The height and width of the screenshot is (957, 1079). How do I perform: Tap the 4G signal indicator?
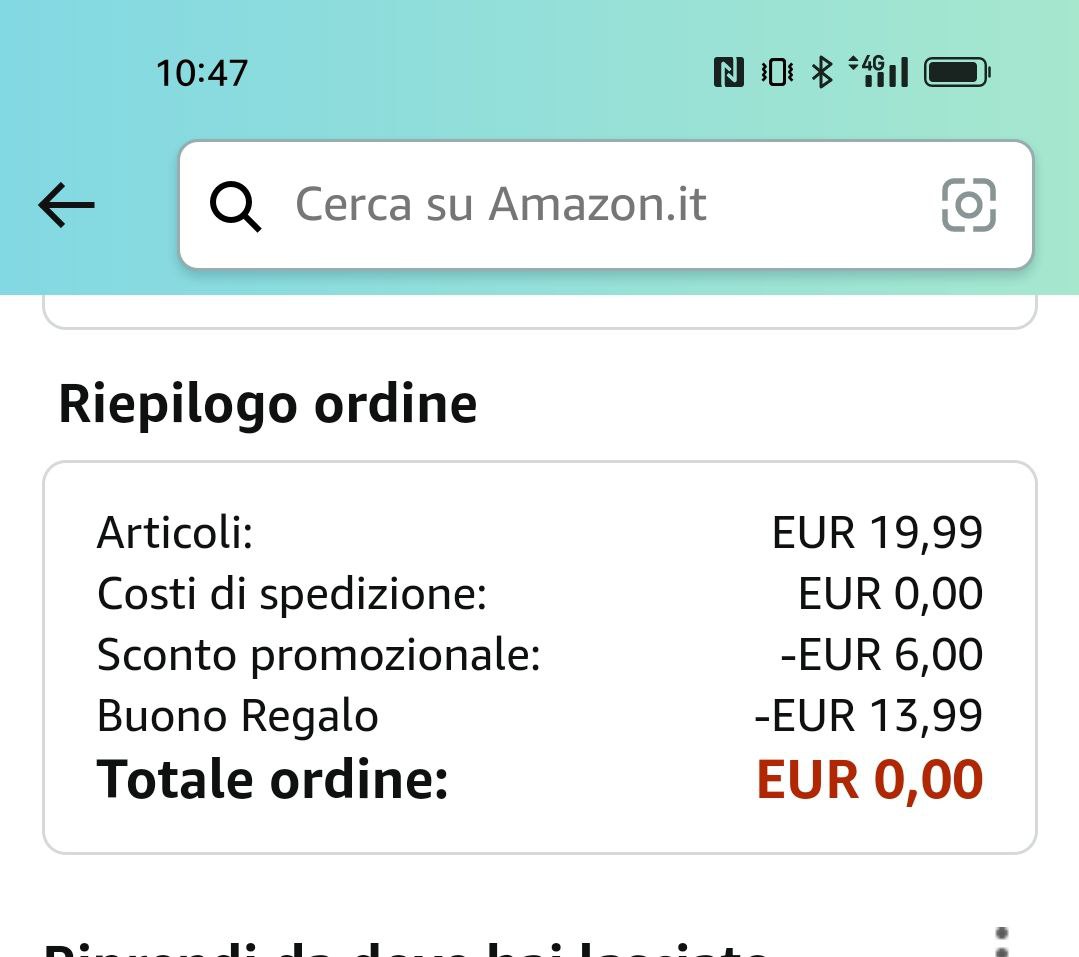878,71
